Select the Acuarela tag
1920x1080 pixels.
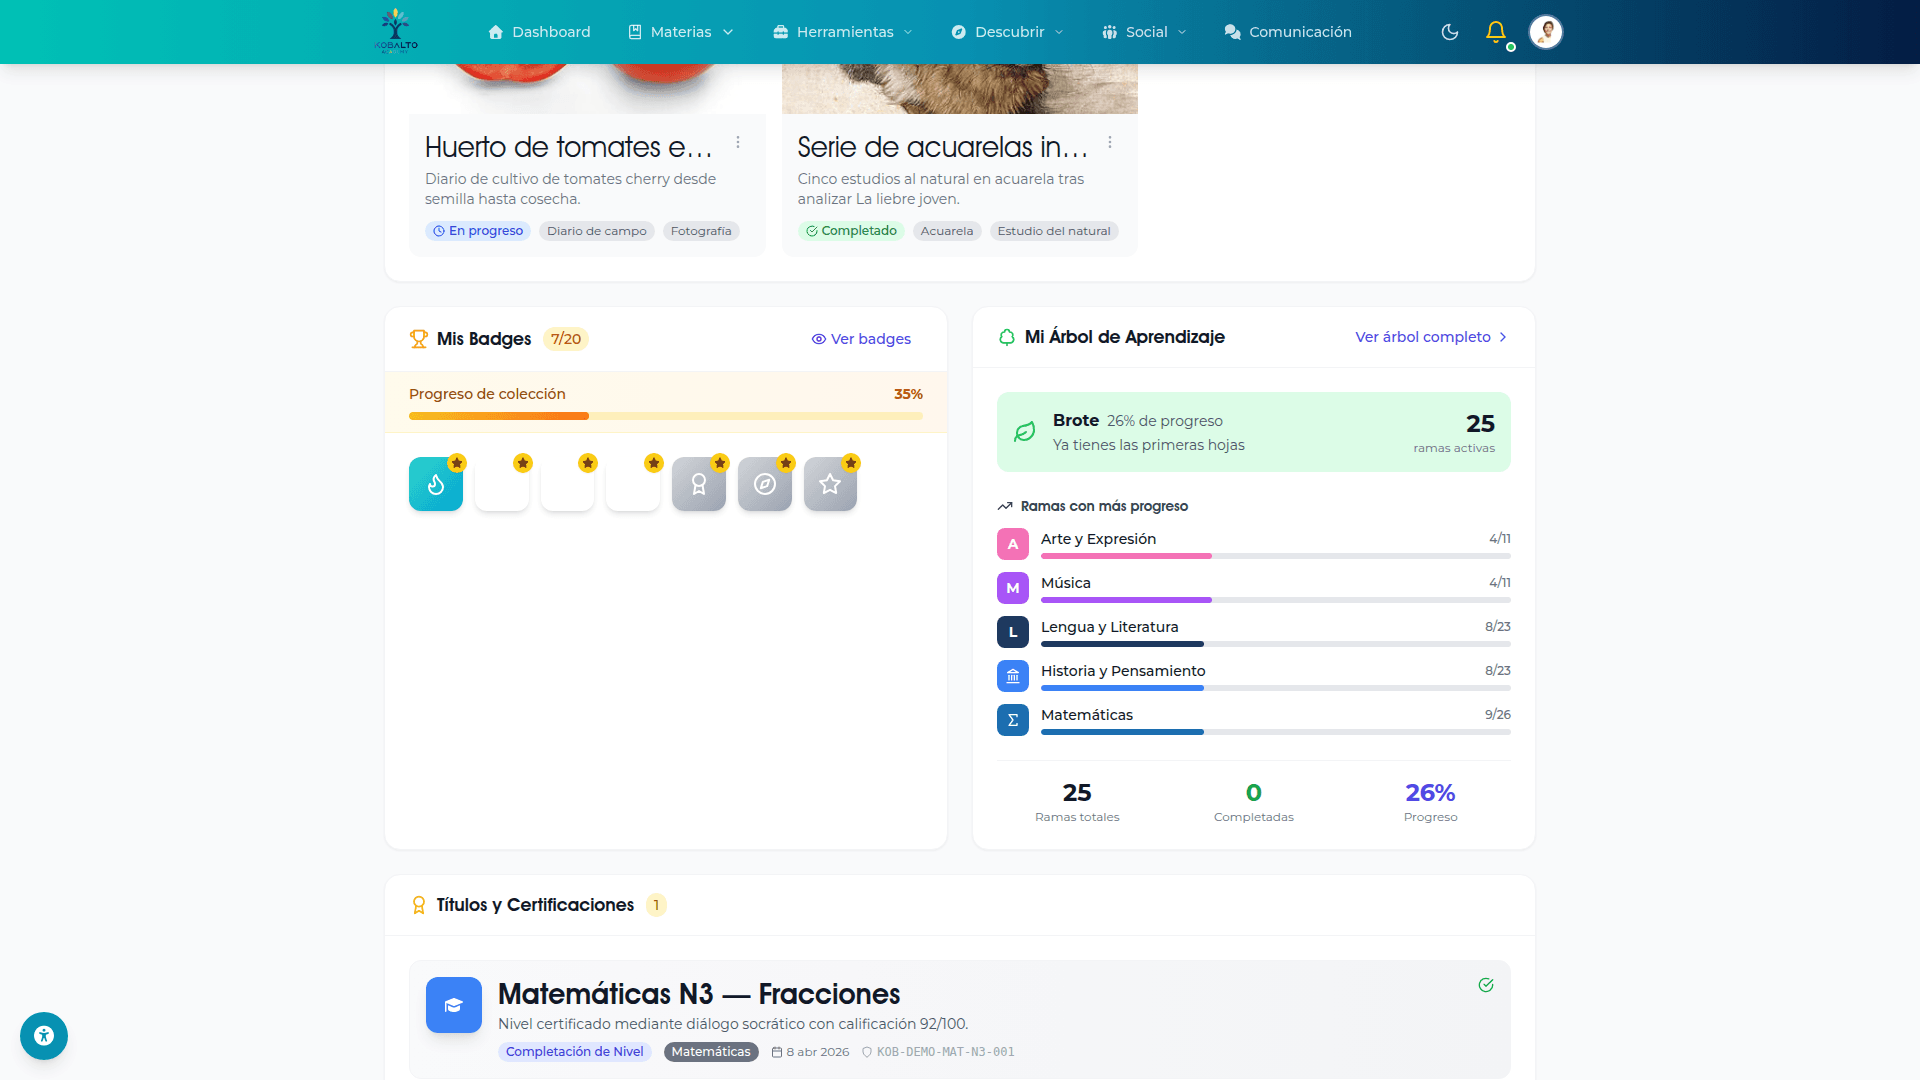[x=947, y=231]
